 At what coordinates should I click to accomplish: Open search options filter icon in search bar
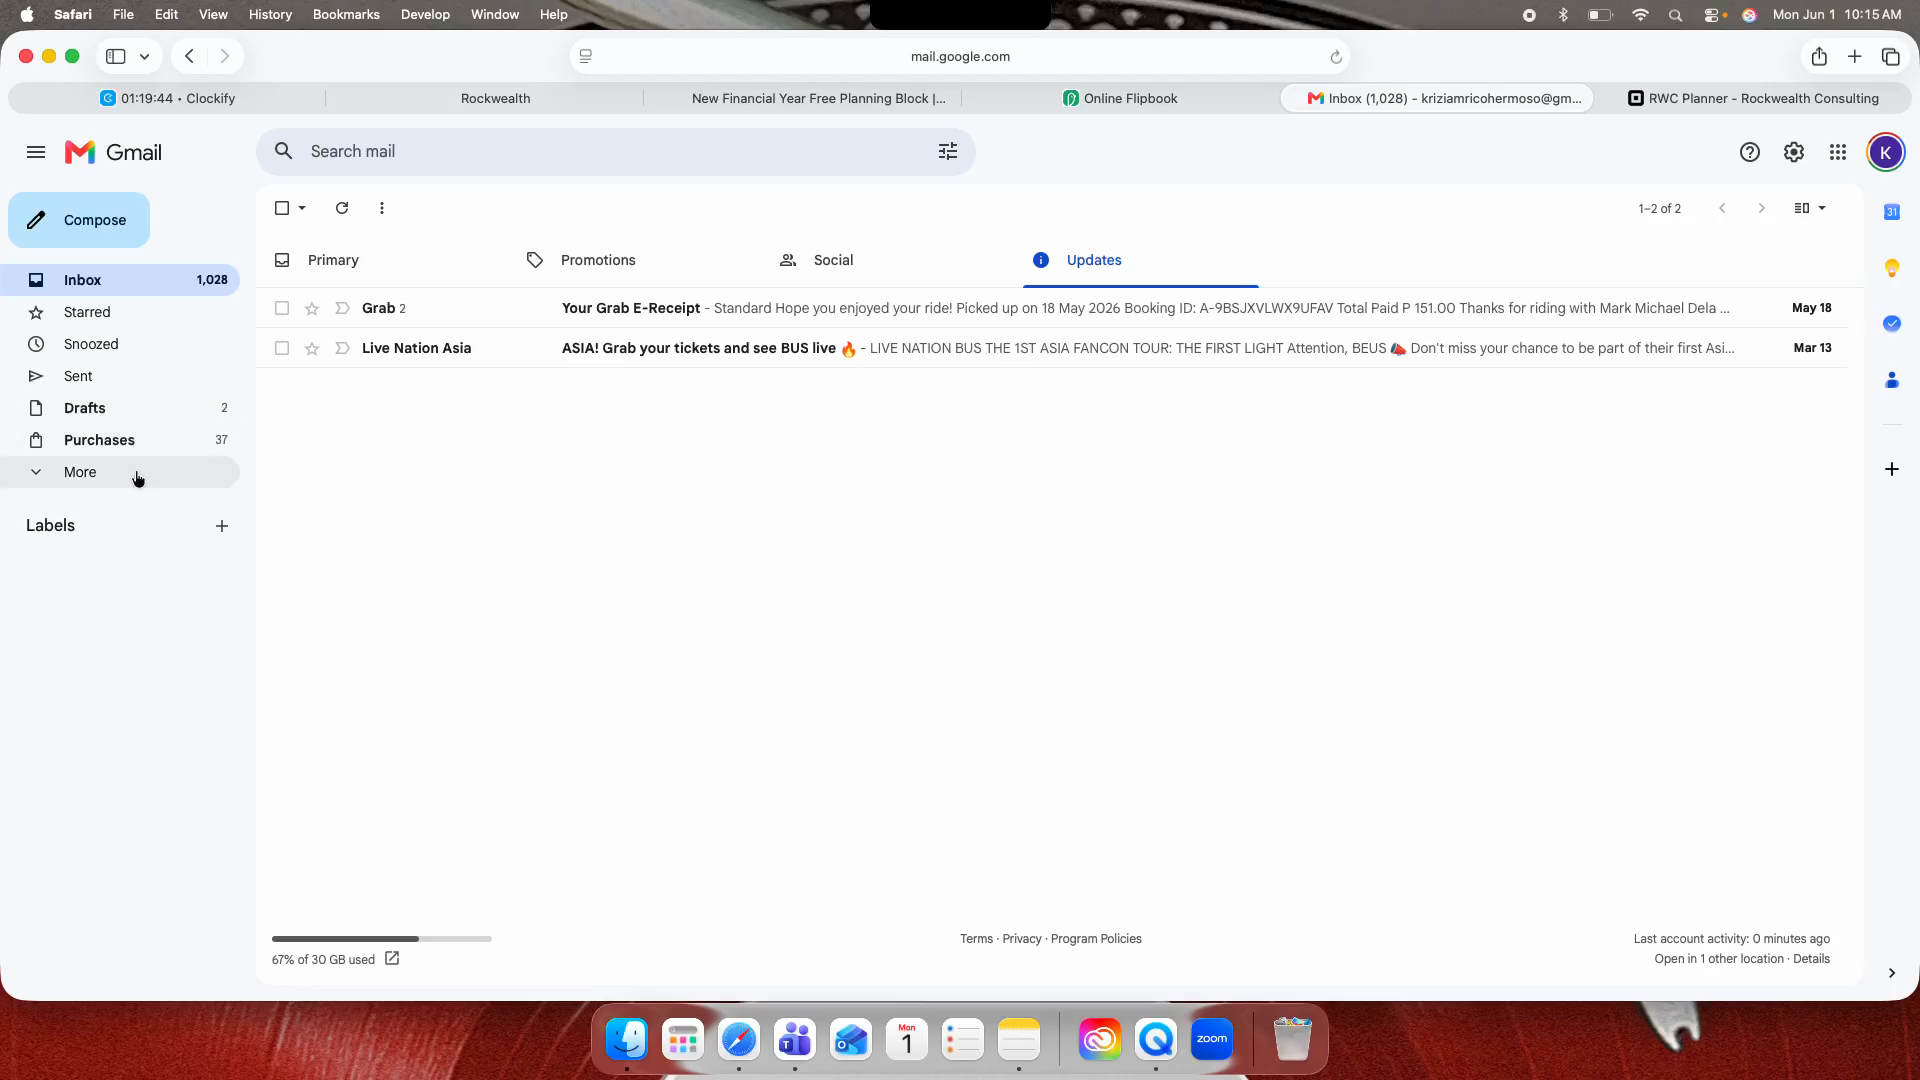point(947,151)
